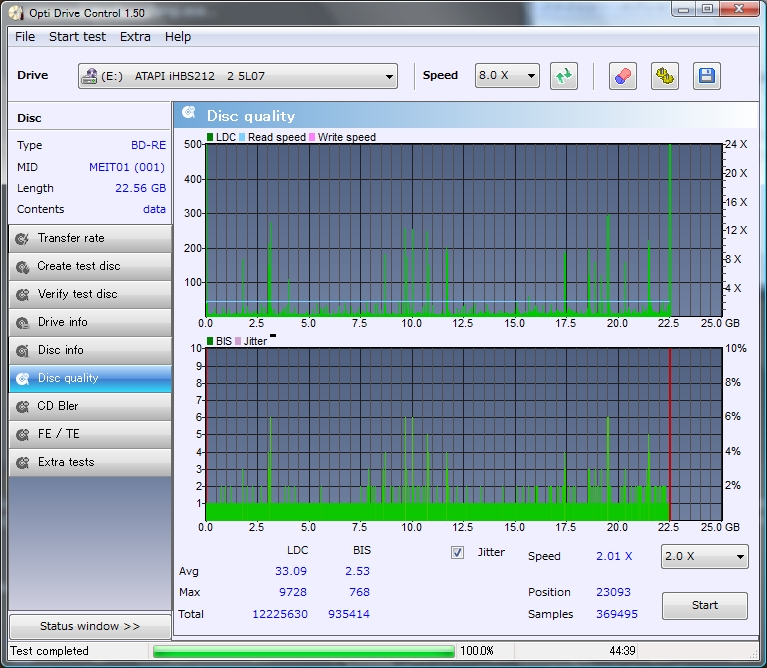Open the 8.0 X read speed dropdown
767x668 pixels.
507,76
